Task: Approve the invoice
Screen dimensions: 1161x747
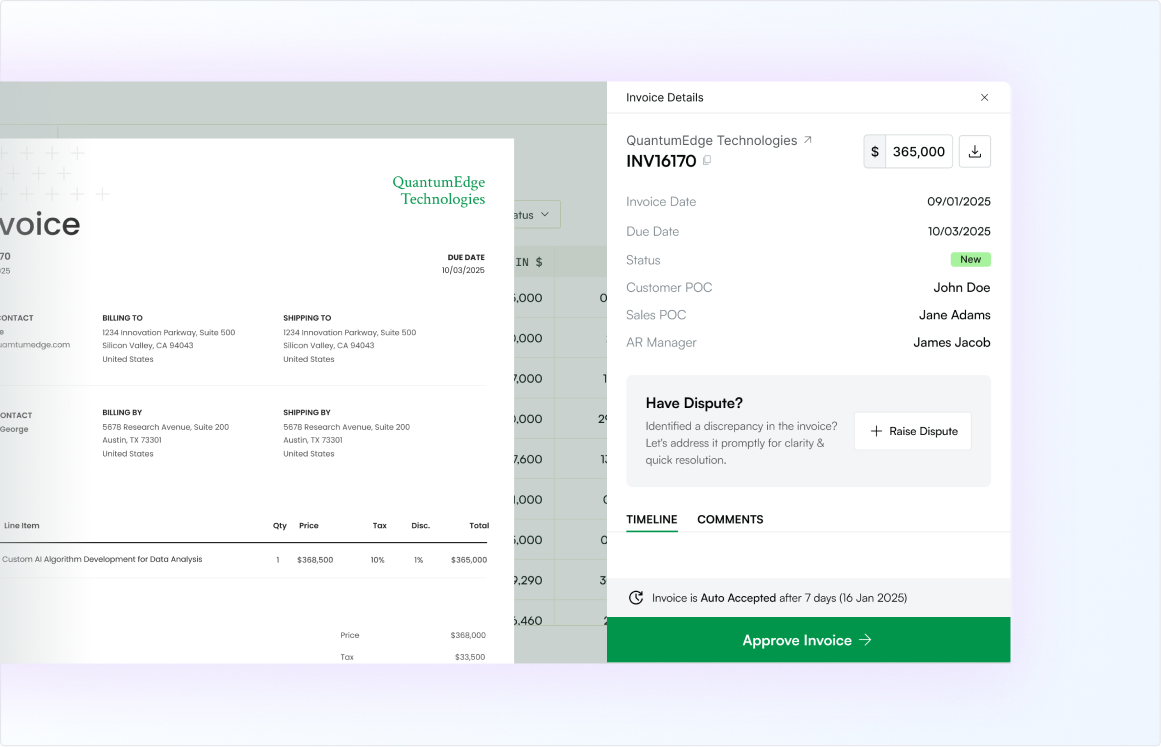Action: tap(808, 640)
